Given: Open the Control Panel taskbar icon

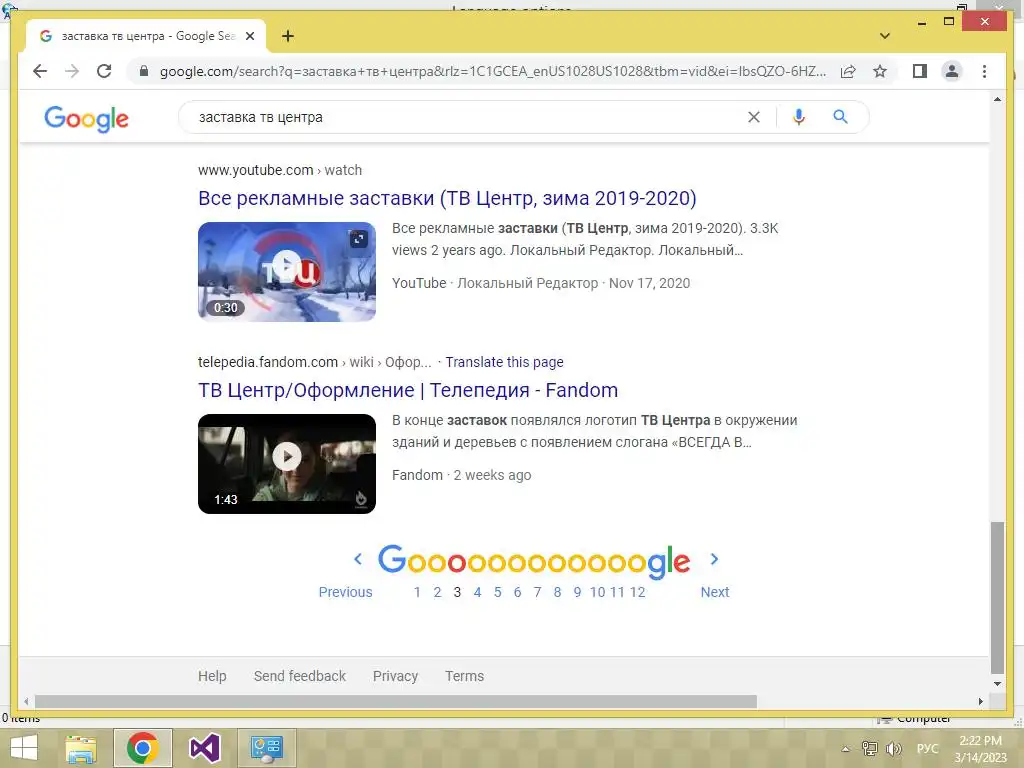Looking at the screenshot, I should [266, 748].
